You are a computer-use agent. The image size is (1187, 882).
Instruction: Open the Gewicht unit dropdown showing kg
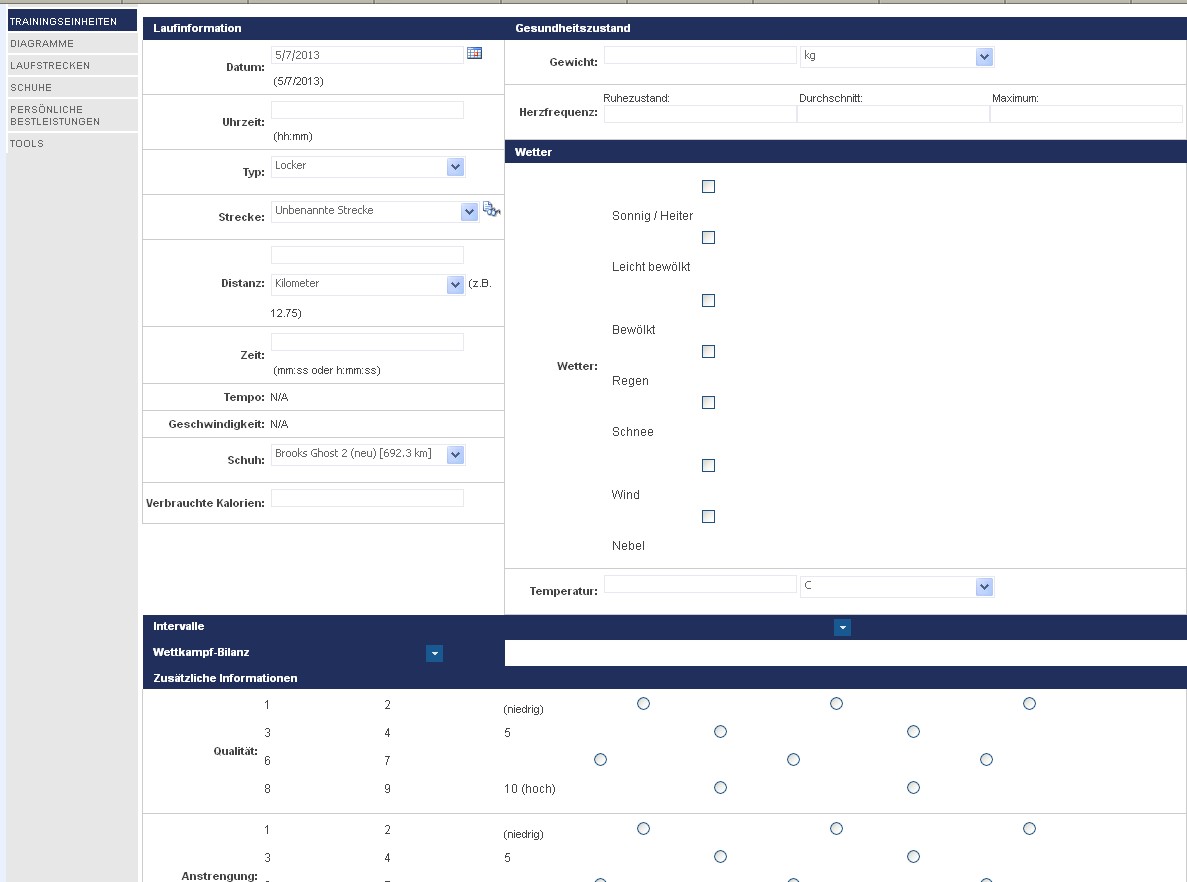[984, 57]
